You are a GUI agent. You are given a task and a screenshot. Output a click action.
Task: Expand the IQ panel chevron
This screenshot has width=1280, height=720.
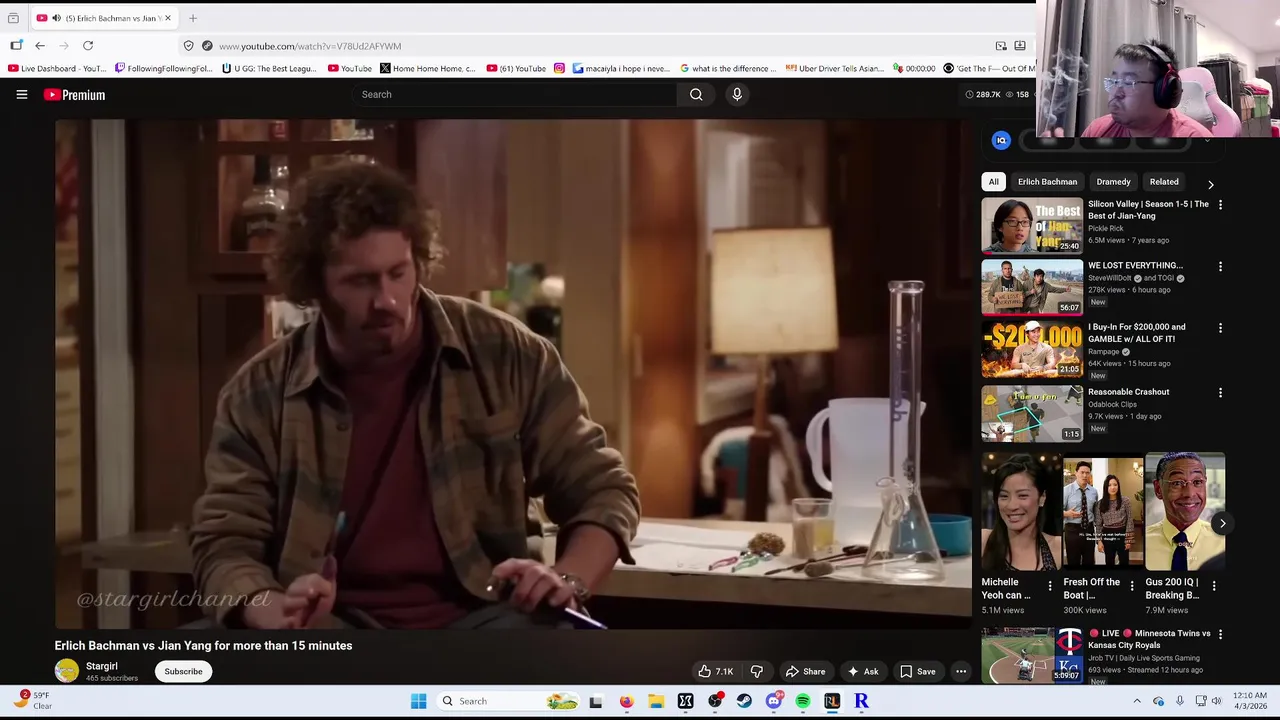tap(1207, 141)
